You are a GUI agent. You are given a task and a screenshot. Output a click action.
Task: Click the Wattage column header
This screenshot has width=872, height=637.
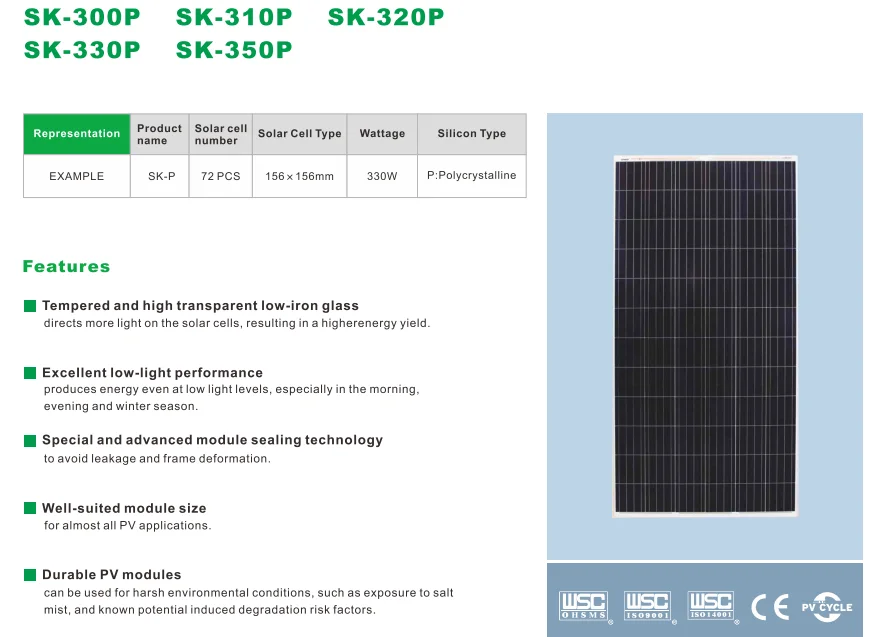[382, 134]
